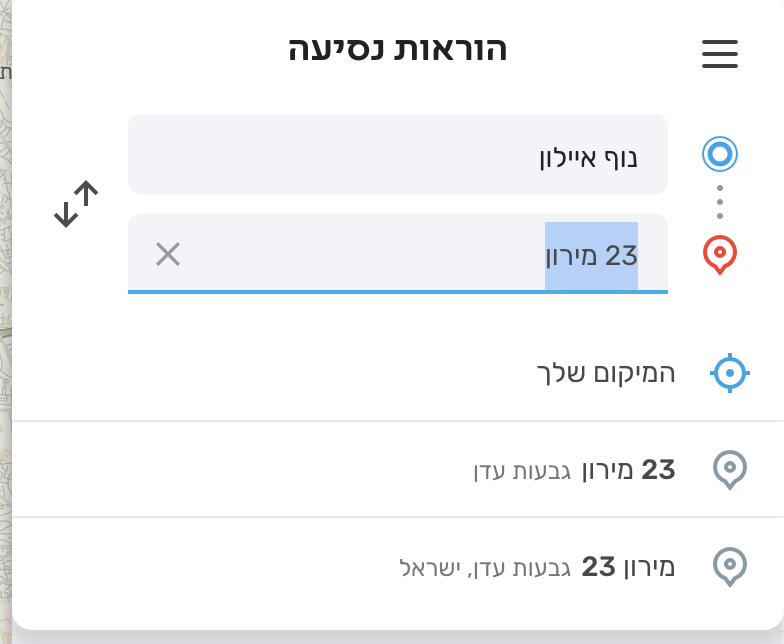This screenshot has height=644, width=784.
Task: Click empty space left of 'נוף איילון' text
Action: [x=330, y=156]
